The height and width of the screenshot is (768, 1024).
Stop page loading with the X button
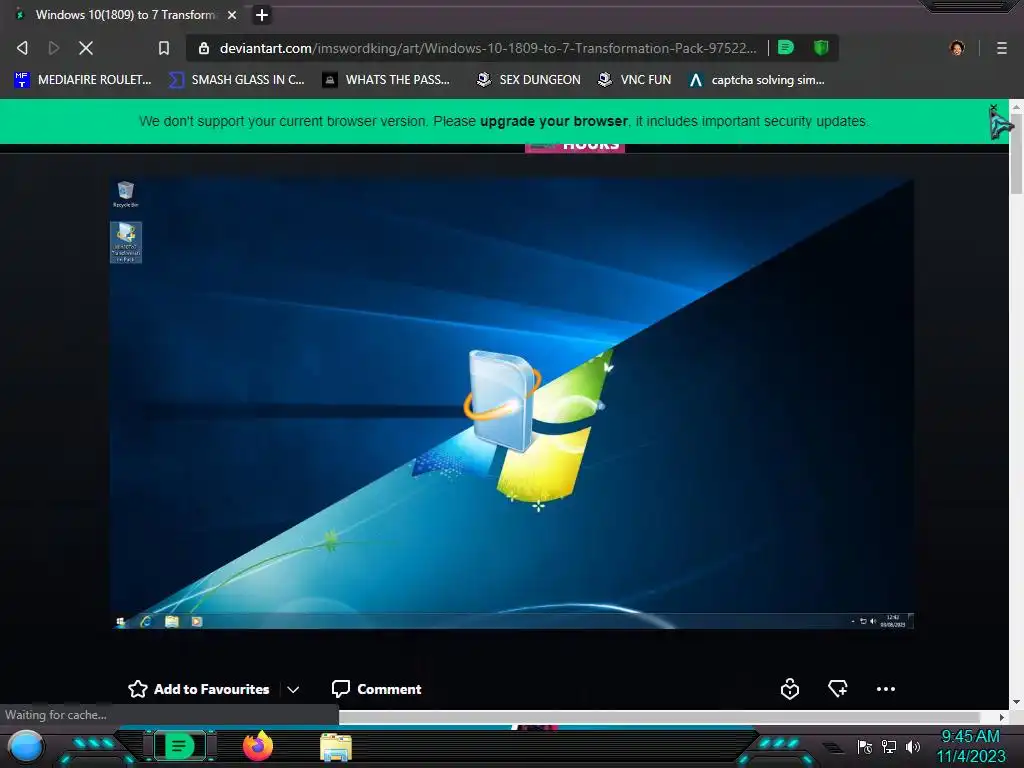pos(86,48)
